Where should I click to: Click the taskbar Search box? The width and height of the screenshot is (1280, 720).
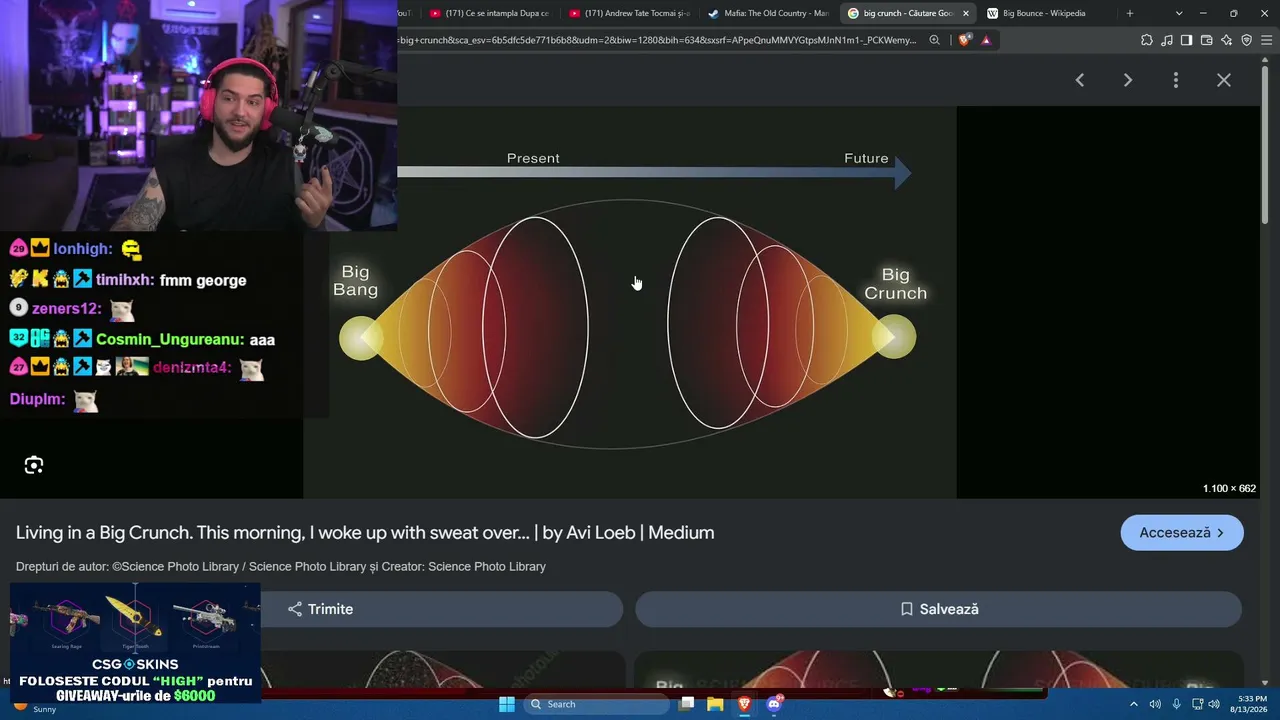pos(598,704)
